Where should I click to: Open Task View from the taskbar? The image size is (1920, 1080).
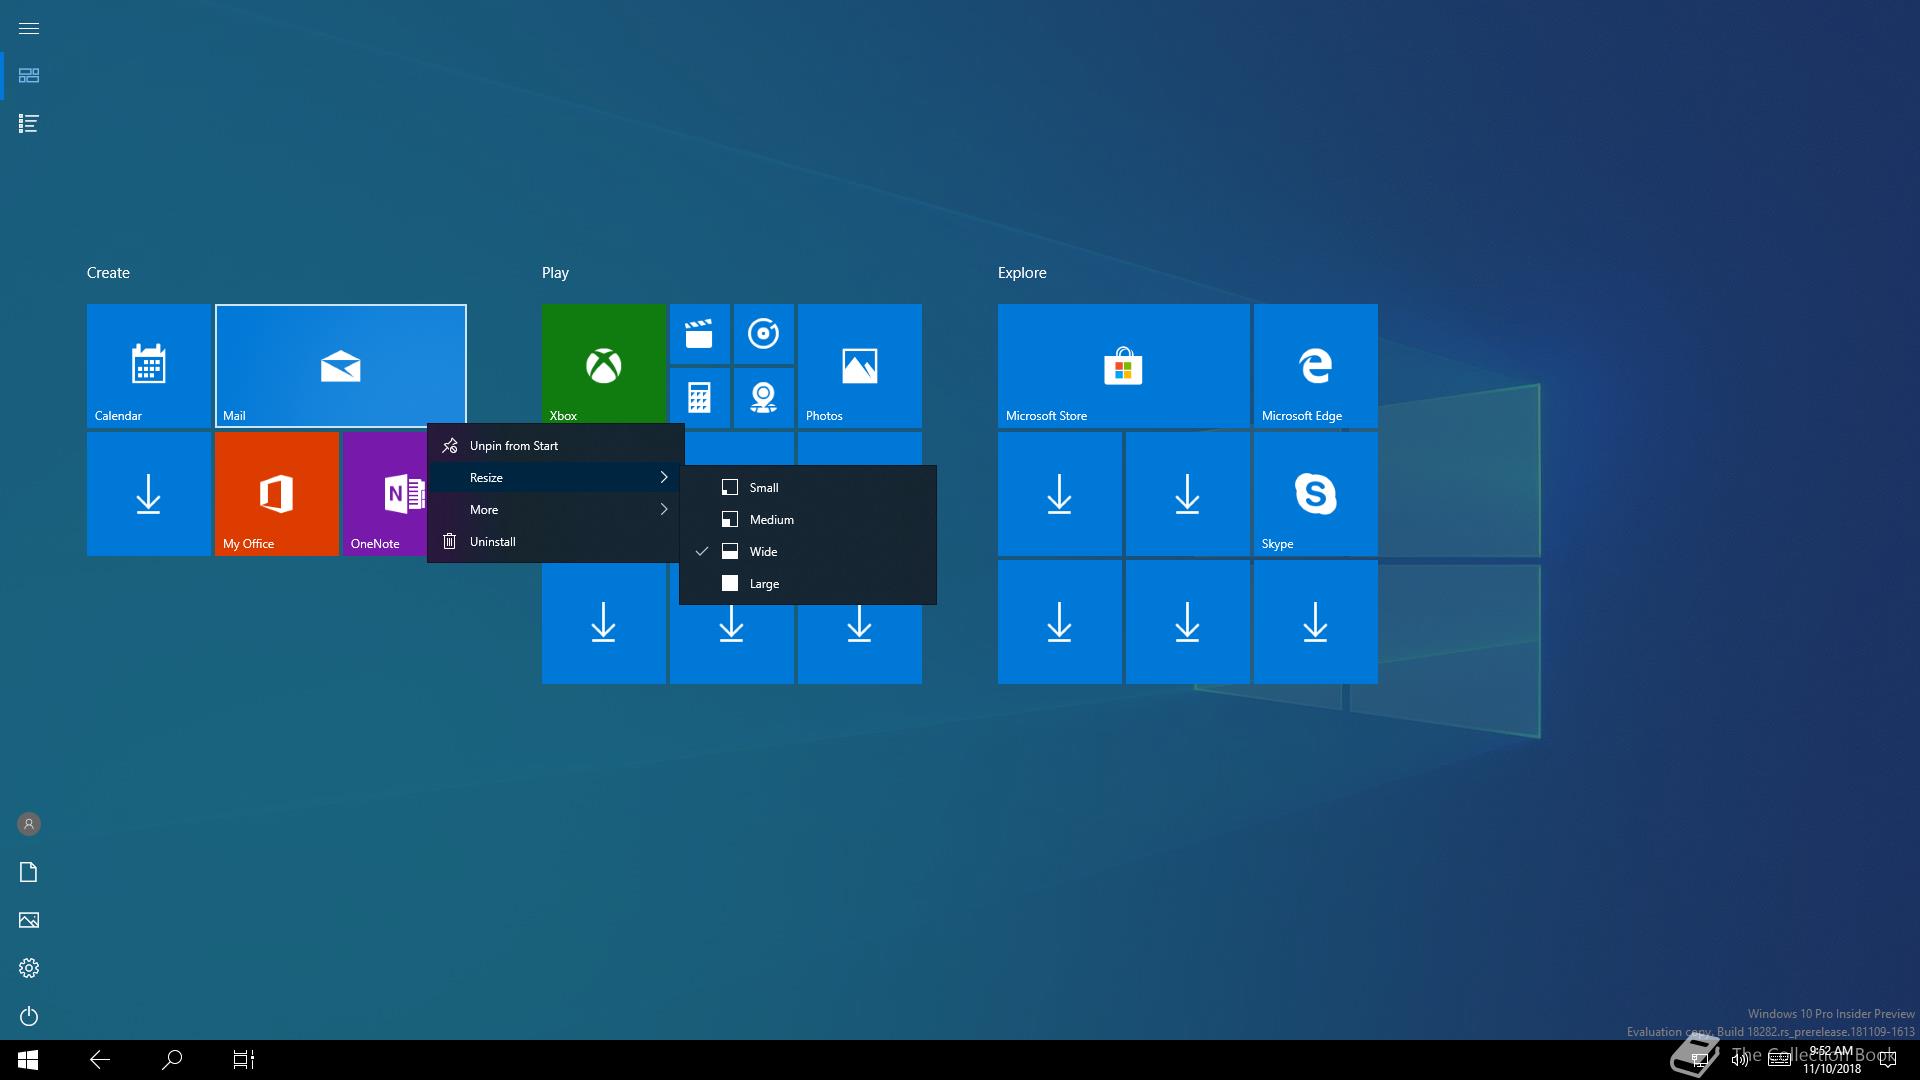(244, 1060)
